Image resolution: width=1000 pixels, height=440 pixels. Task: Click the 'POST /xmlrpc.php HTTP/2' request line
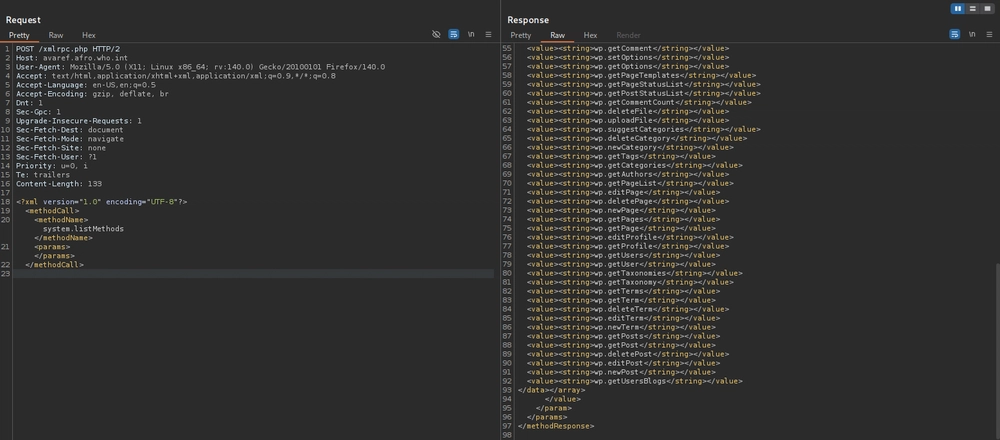click(68, 48)
